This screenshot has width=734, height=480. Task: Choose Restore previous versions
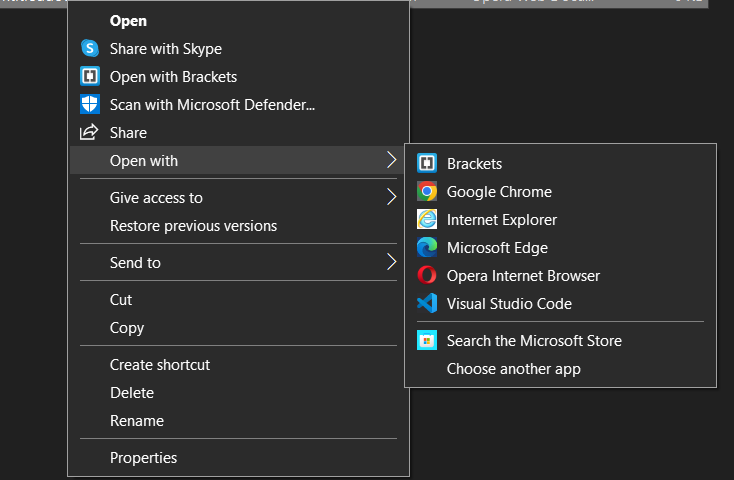[193, 226]
